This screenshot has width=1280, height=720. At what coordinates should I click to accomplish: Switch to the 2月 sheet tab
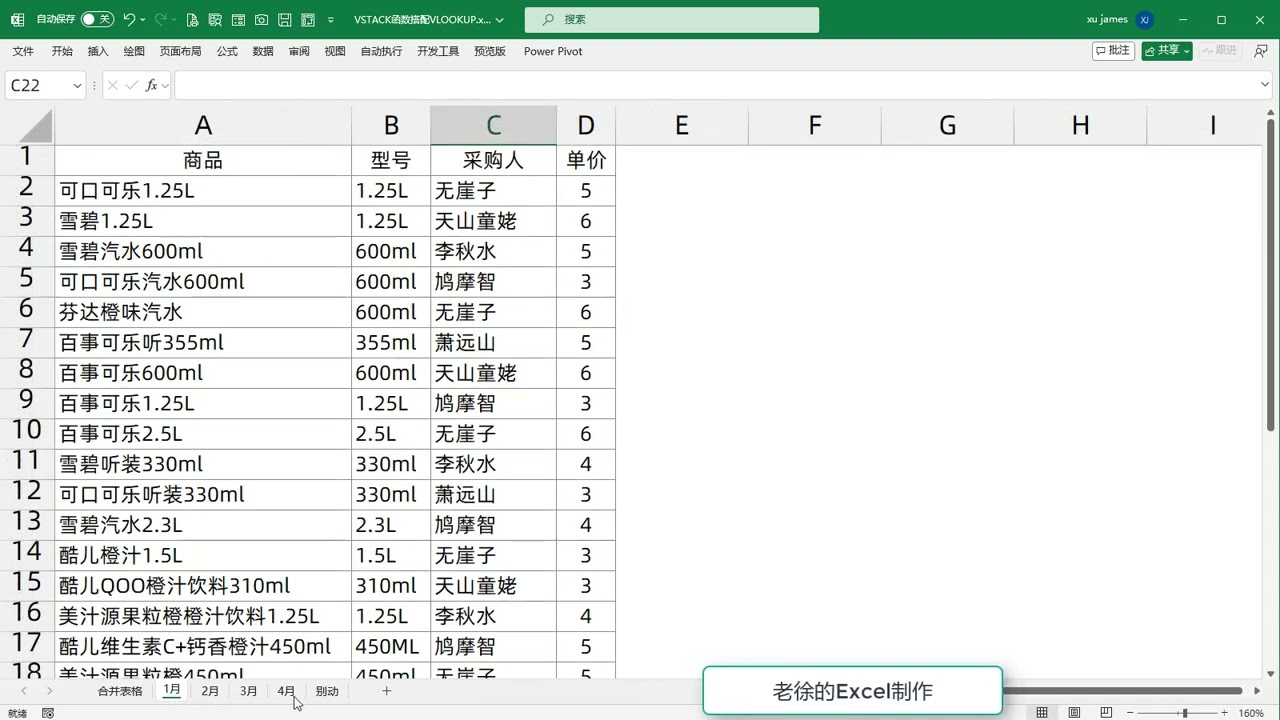210,691
